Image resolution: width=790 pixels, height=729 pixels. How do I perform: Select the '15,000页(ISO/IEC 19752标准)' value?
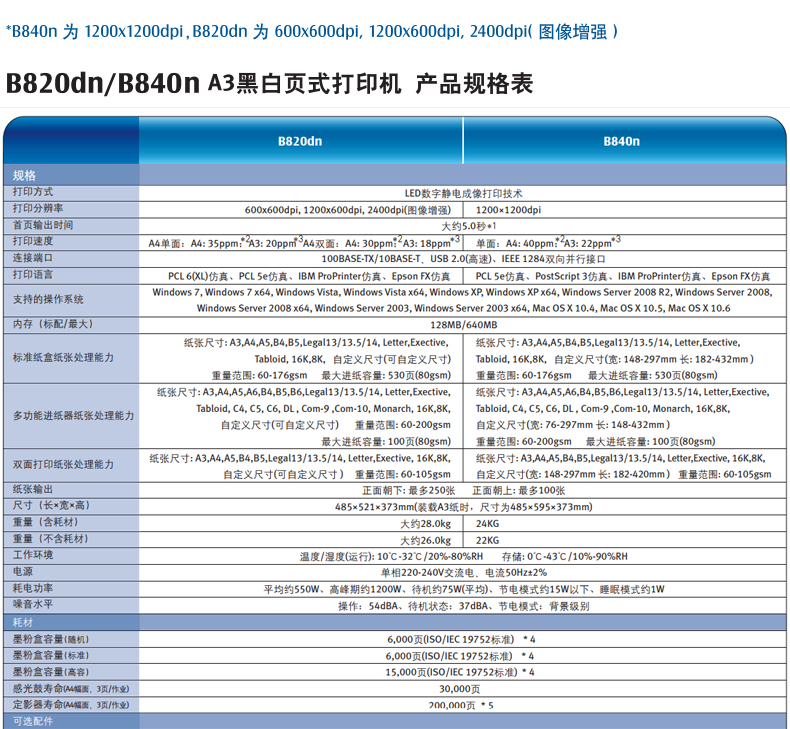coord(451,673)
